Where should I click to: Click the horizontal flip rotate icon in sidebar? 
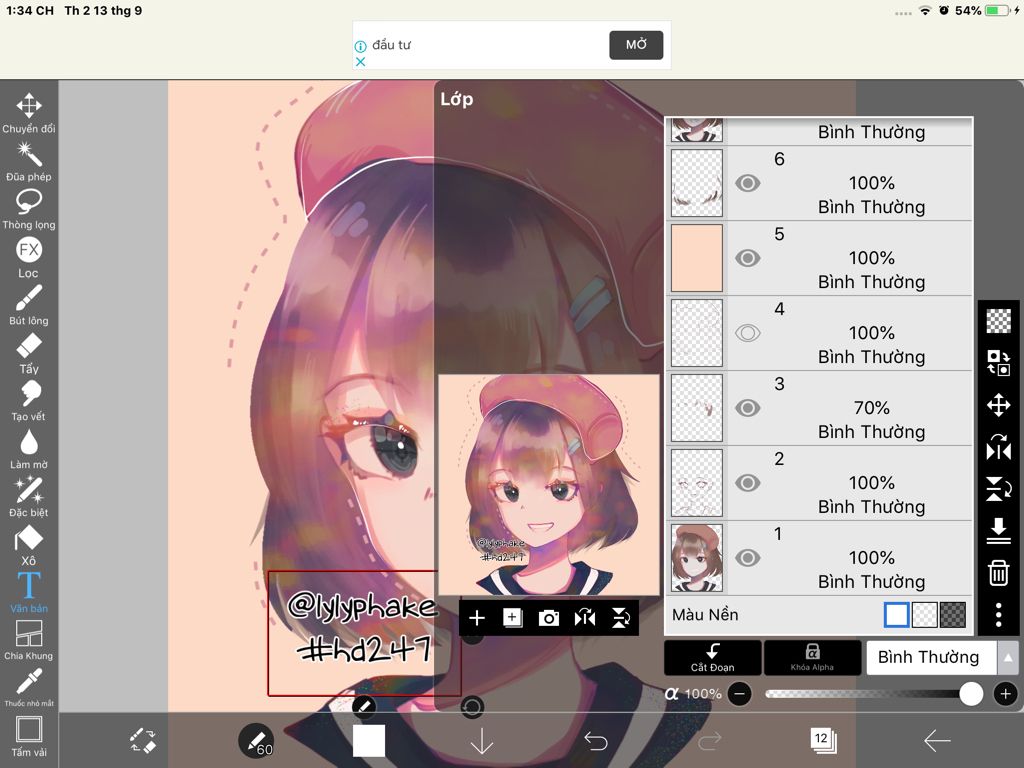[x=999, y=447]
